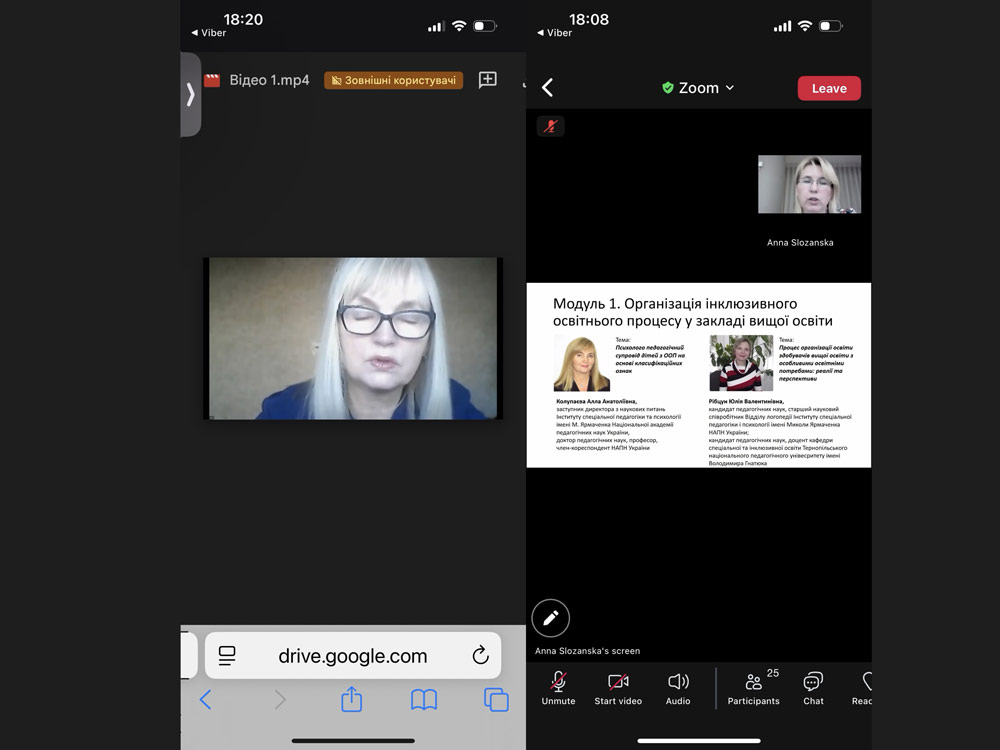Open Safari bookmarks book icon

pos(424,700)
